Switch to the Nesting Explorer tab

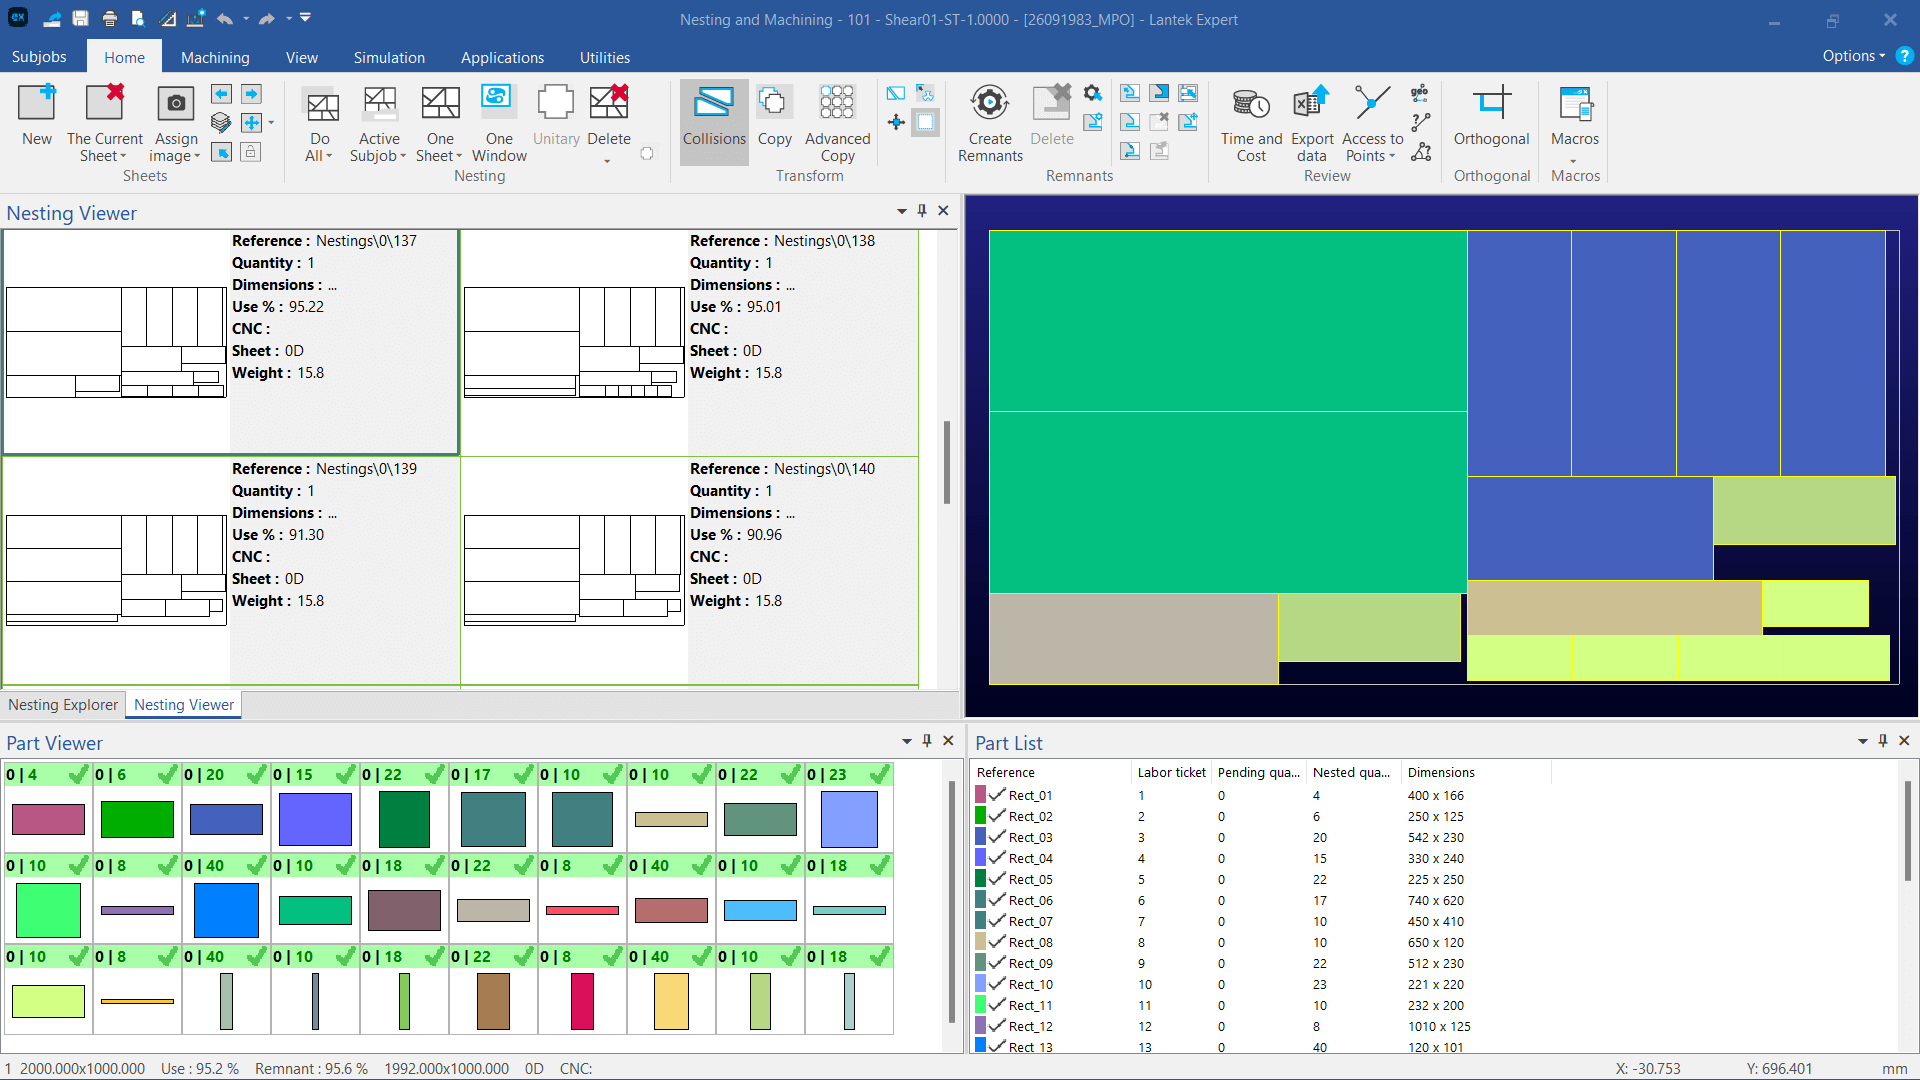[63, 705]
